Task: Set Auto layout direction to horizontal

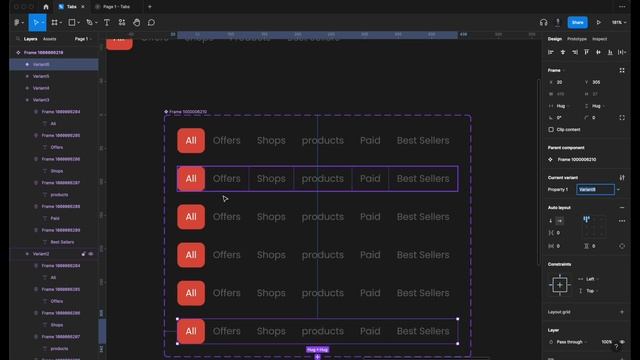Action: coord(560,221)
